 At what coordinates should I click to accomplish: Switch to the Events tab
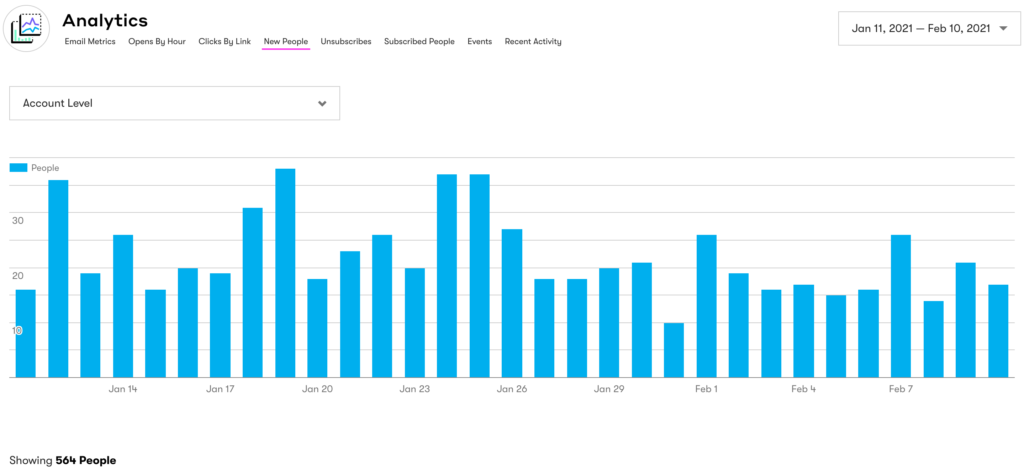coord(480,42)
